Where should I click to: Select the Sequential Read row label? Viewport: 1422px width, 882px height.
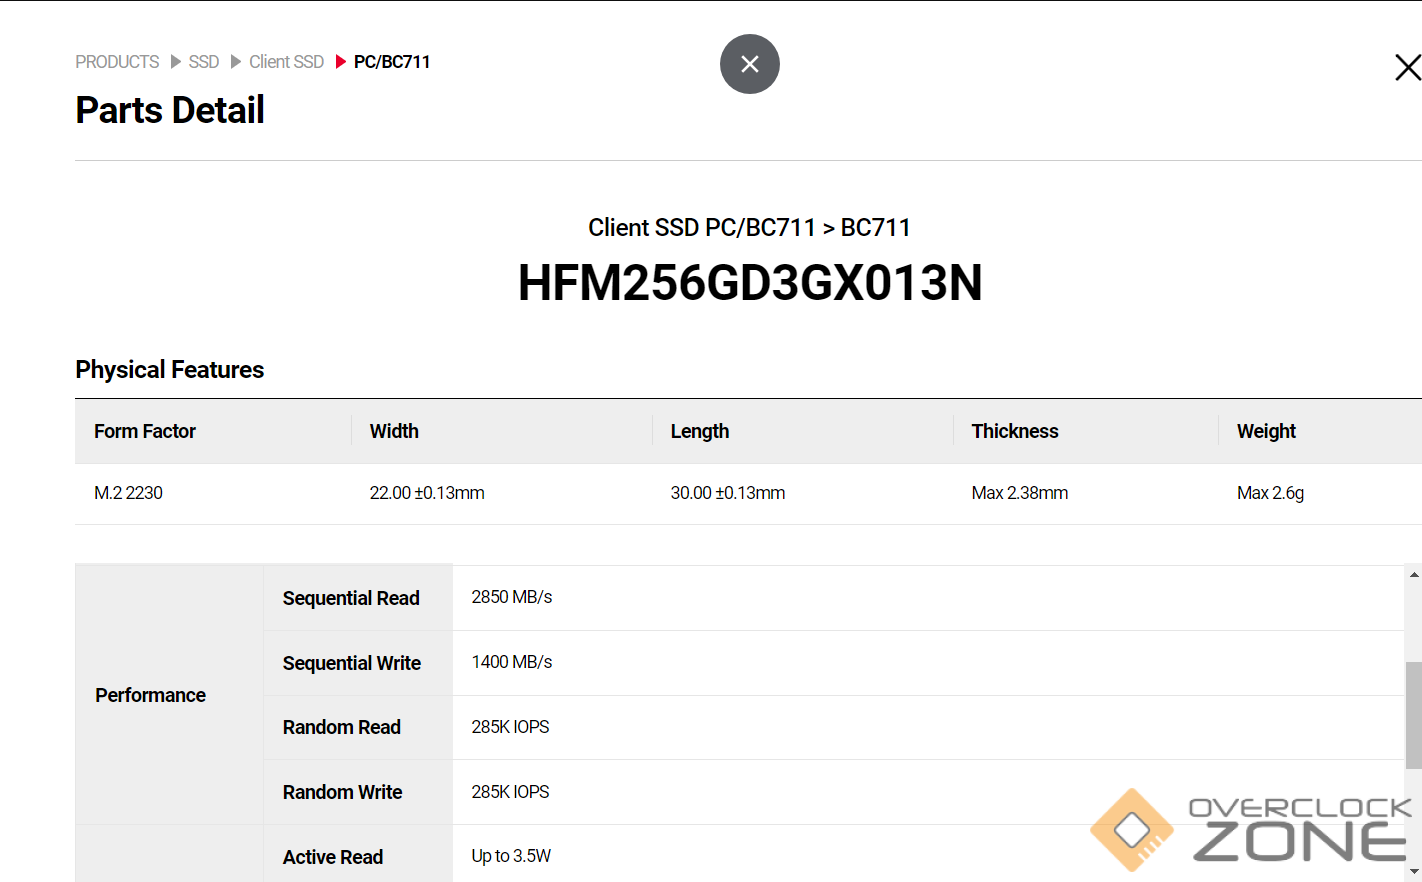tap(351, 598)
